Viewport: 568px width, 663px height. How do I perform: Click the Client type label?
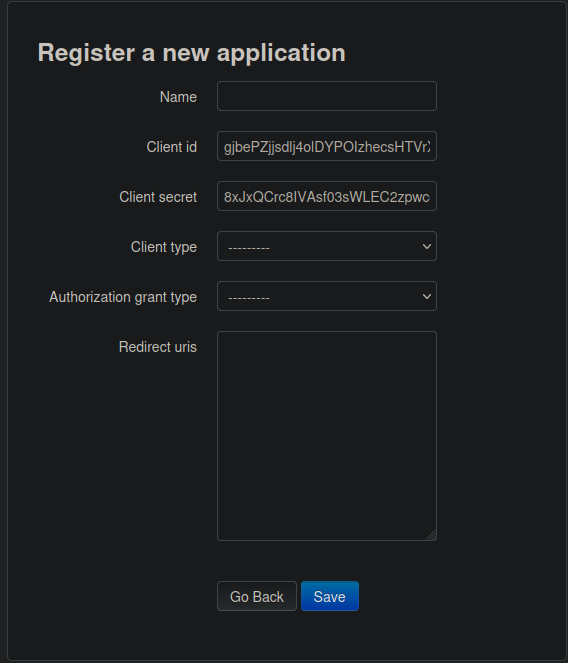coord(164,247)
